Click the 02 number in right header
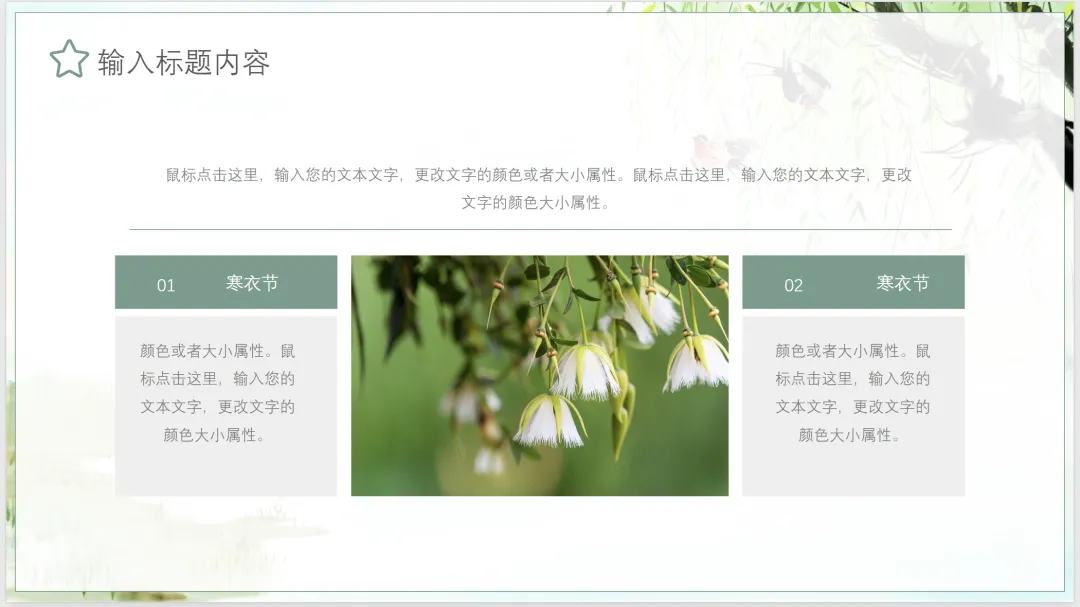This screenshot has width=1080, height=607. [793, 285]
